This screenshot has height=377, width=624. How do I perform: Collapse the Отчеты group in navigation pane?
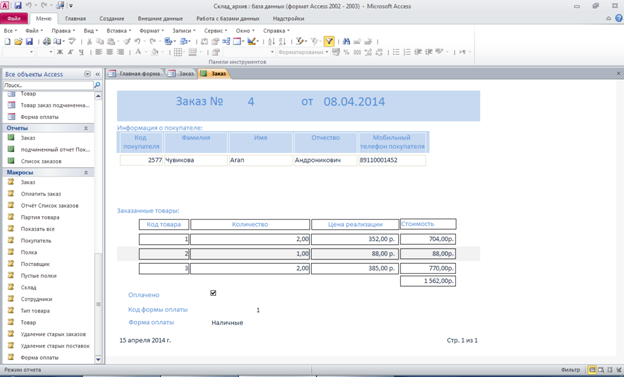click(86, 128)
